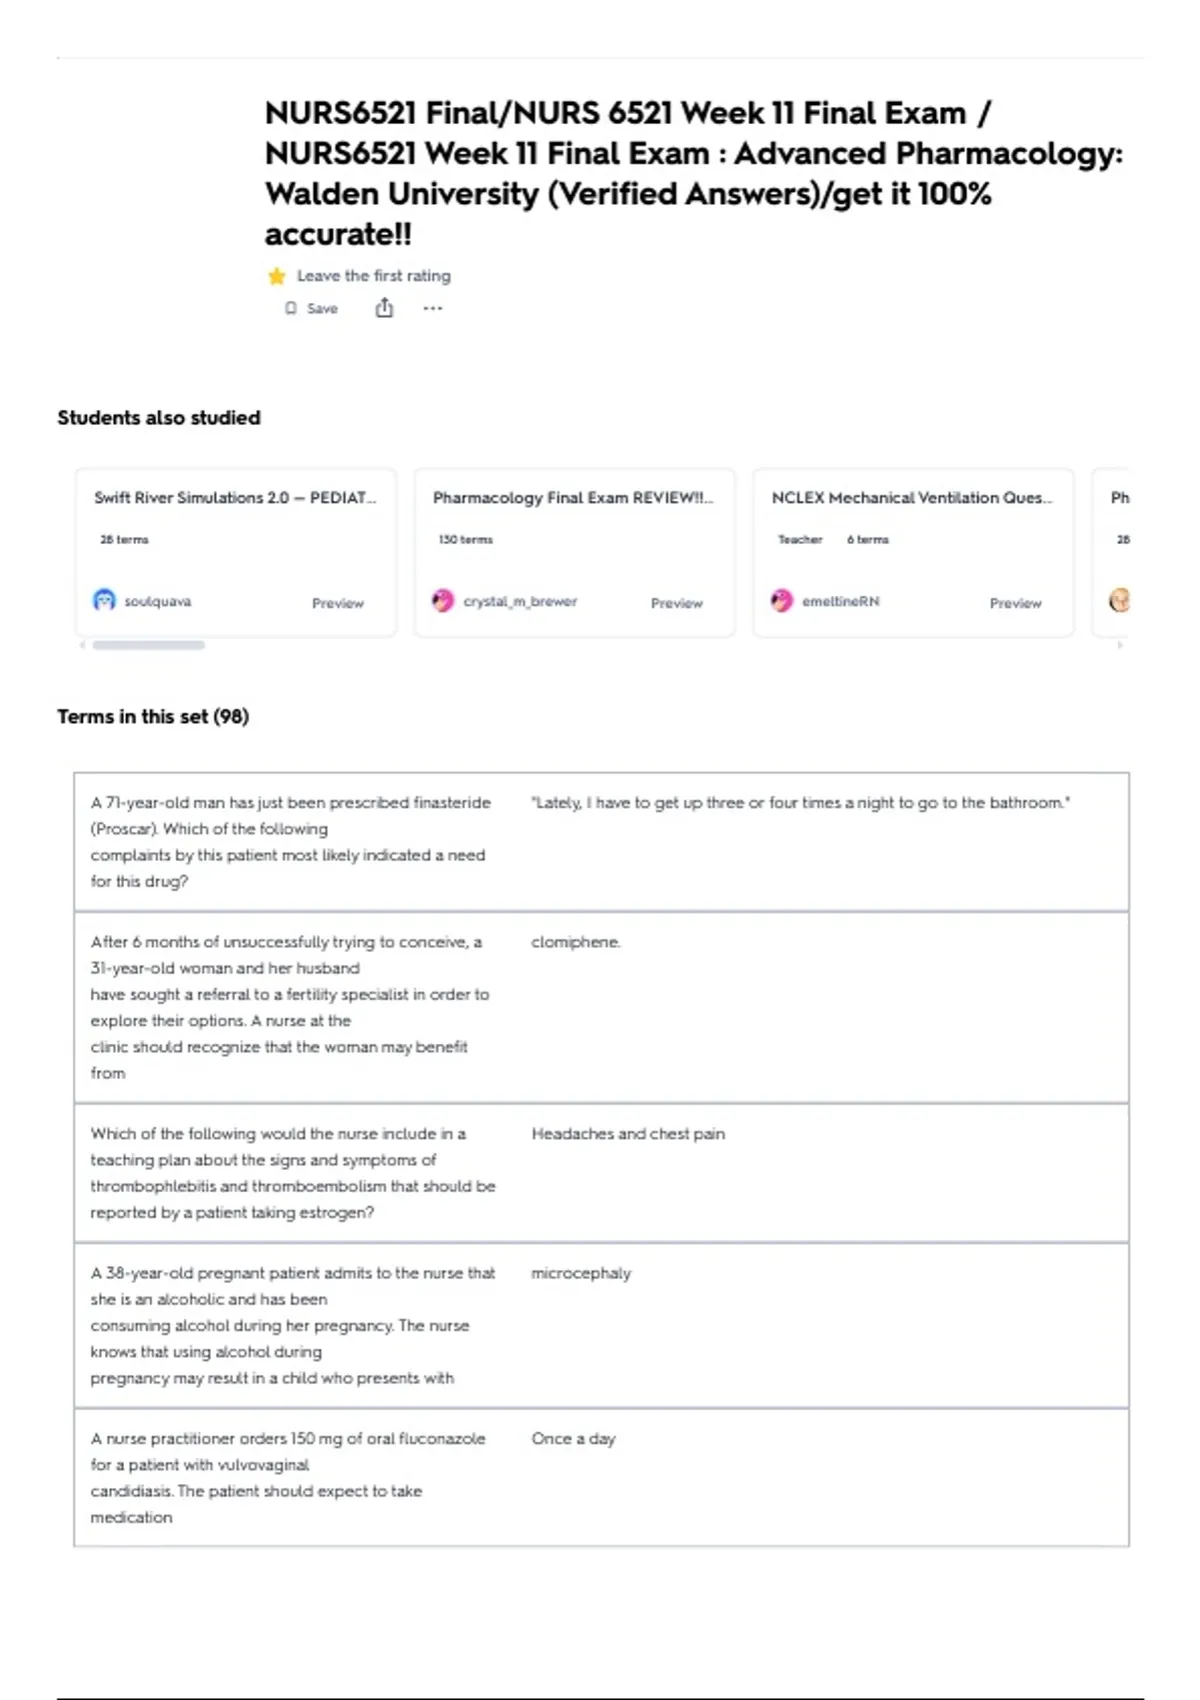Click the crystal_m_brewer avatar icon
Image resolution: width=1200 pixels, height=1700 pixels.
pos(443,600)
